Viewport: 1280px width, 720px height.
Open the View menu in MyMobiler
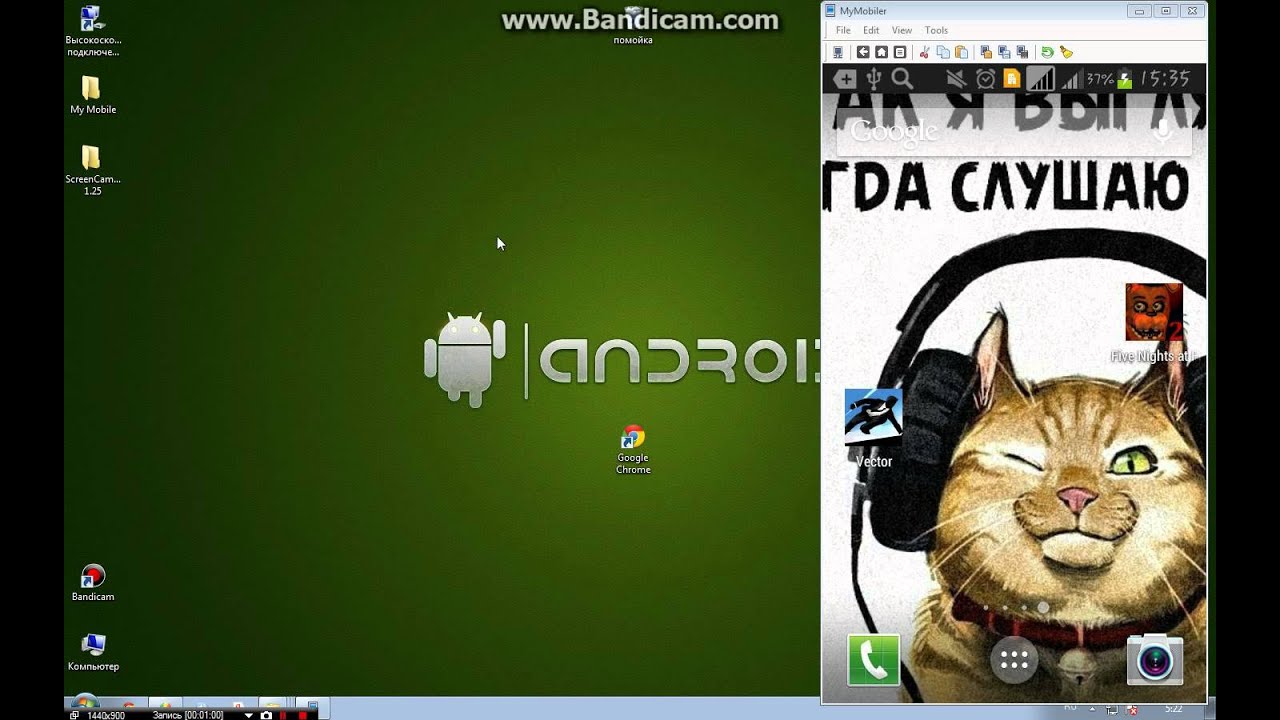(x=902, y=30)
